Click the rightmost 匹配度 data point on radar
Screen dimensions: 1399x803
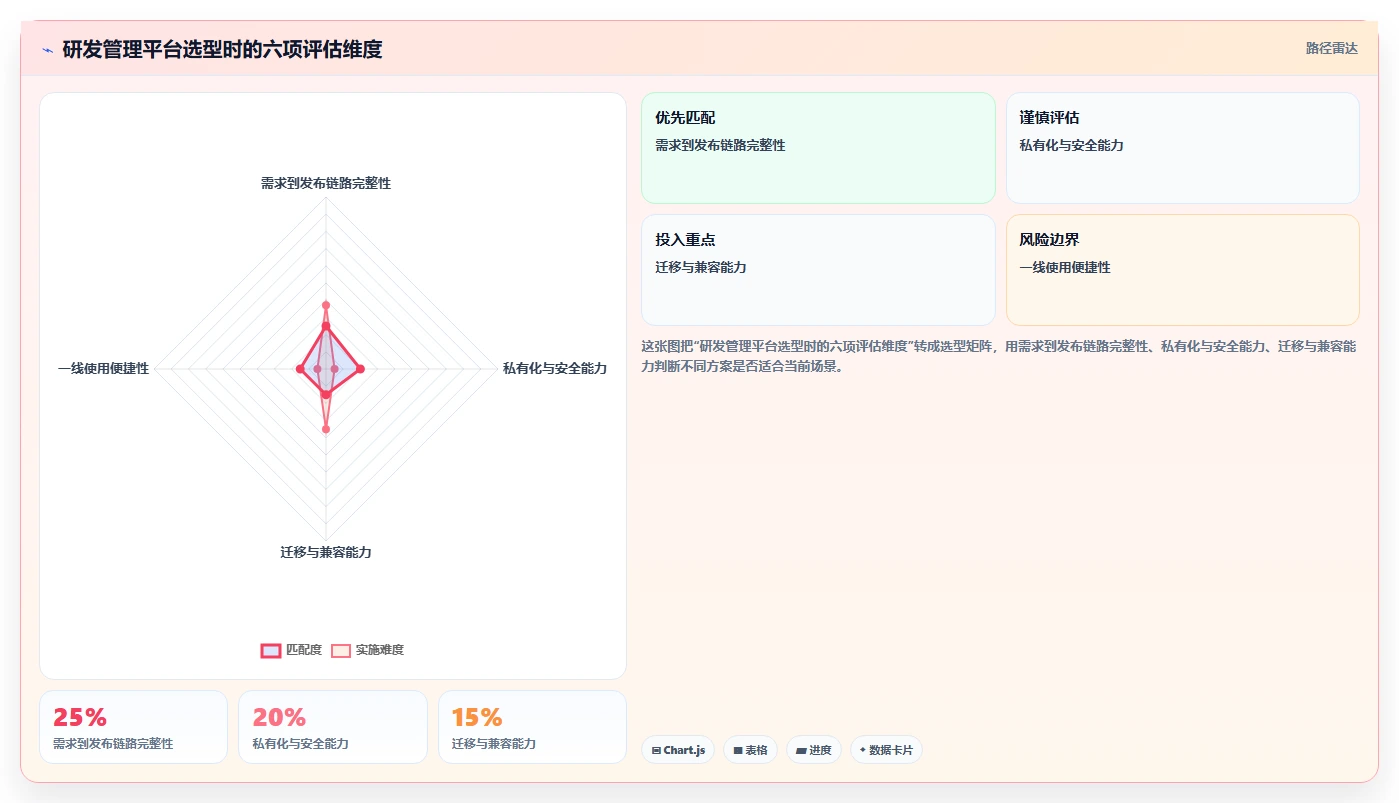tap(361, 369)
